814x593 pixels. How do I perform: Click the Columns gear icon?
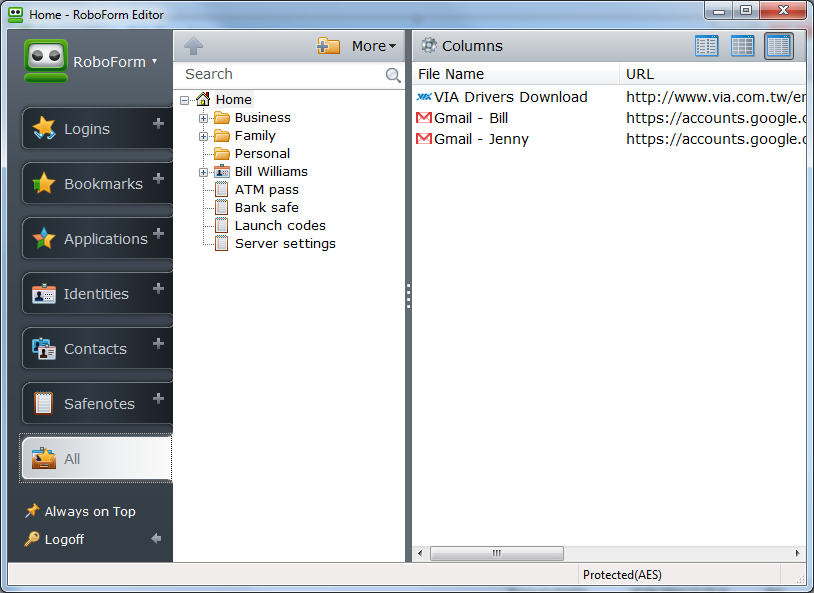point(429,45)
